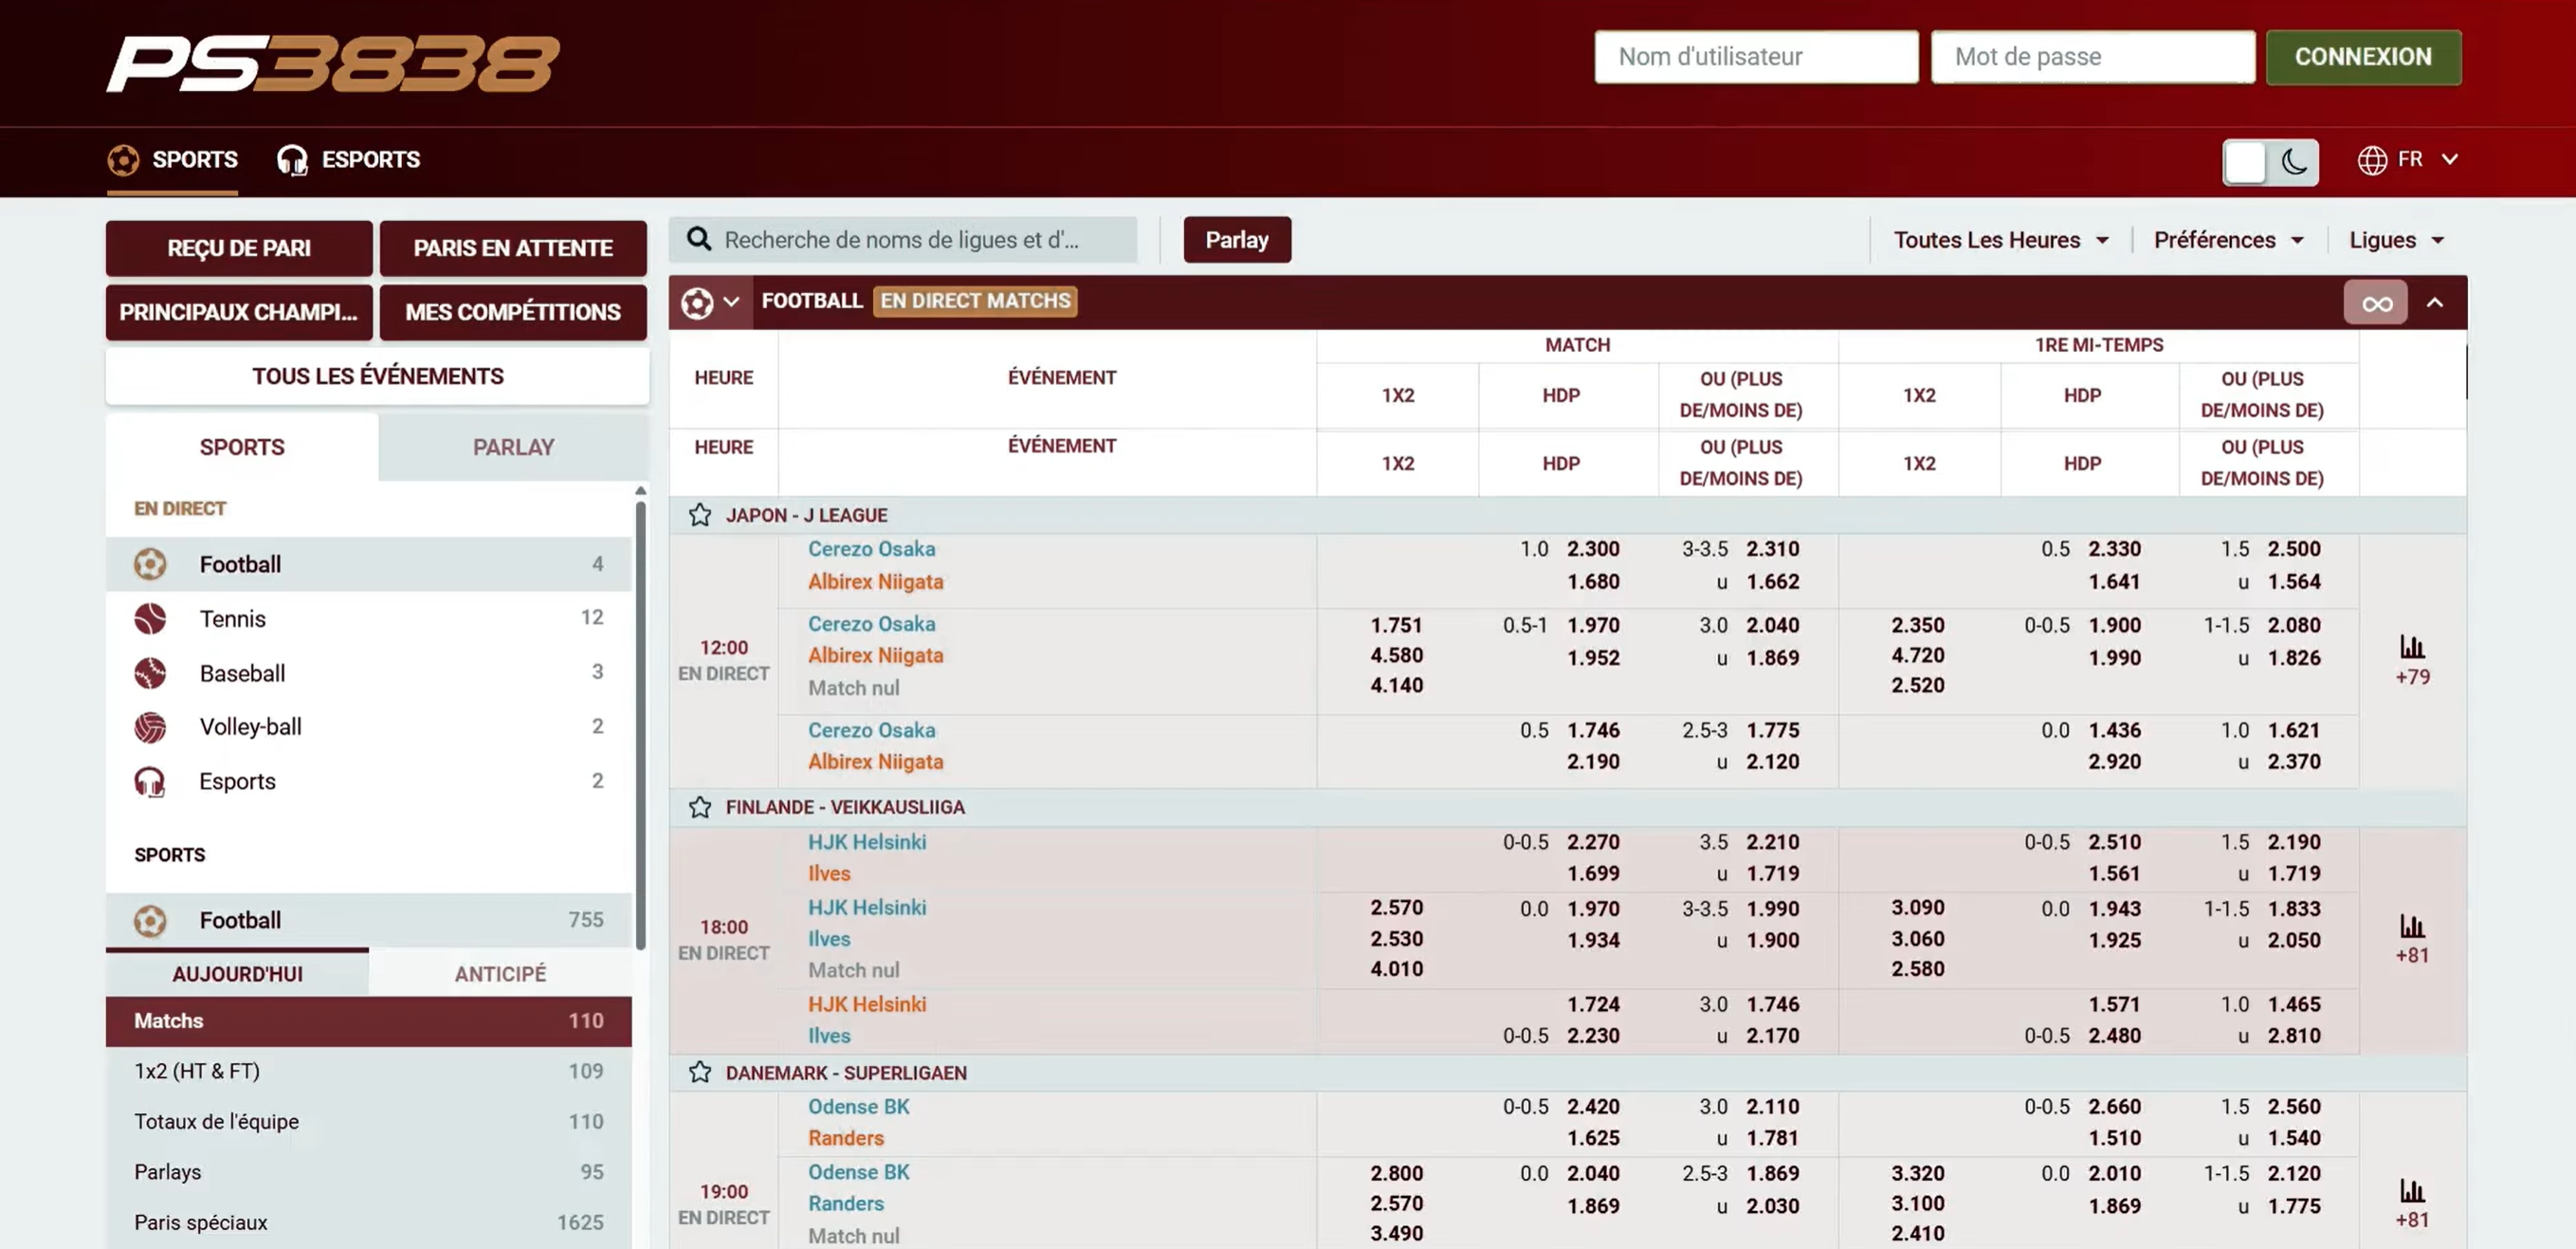Viewport: 2576px width, 1249px height.
Task: Favorite the Japon - J League star
Action: [x=699, y=515]
